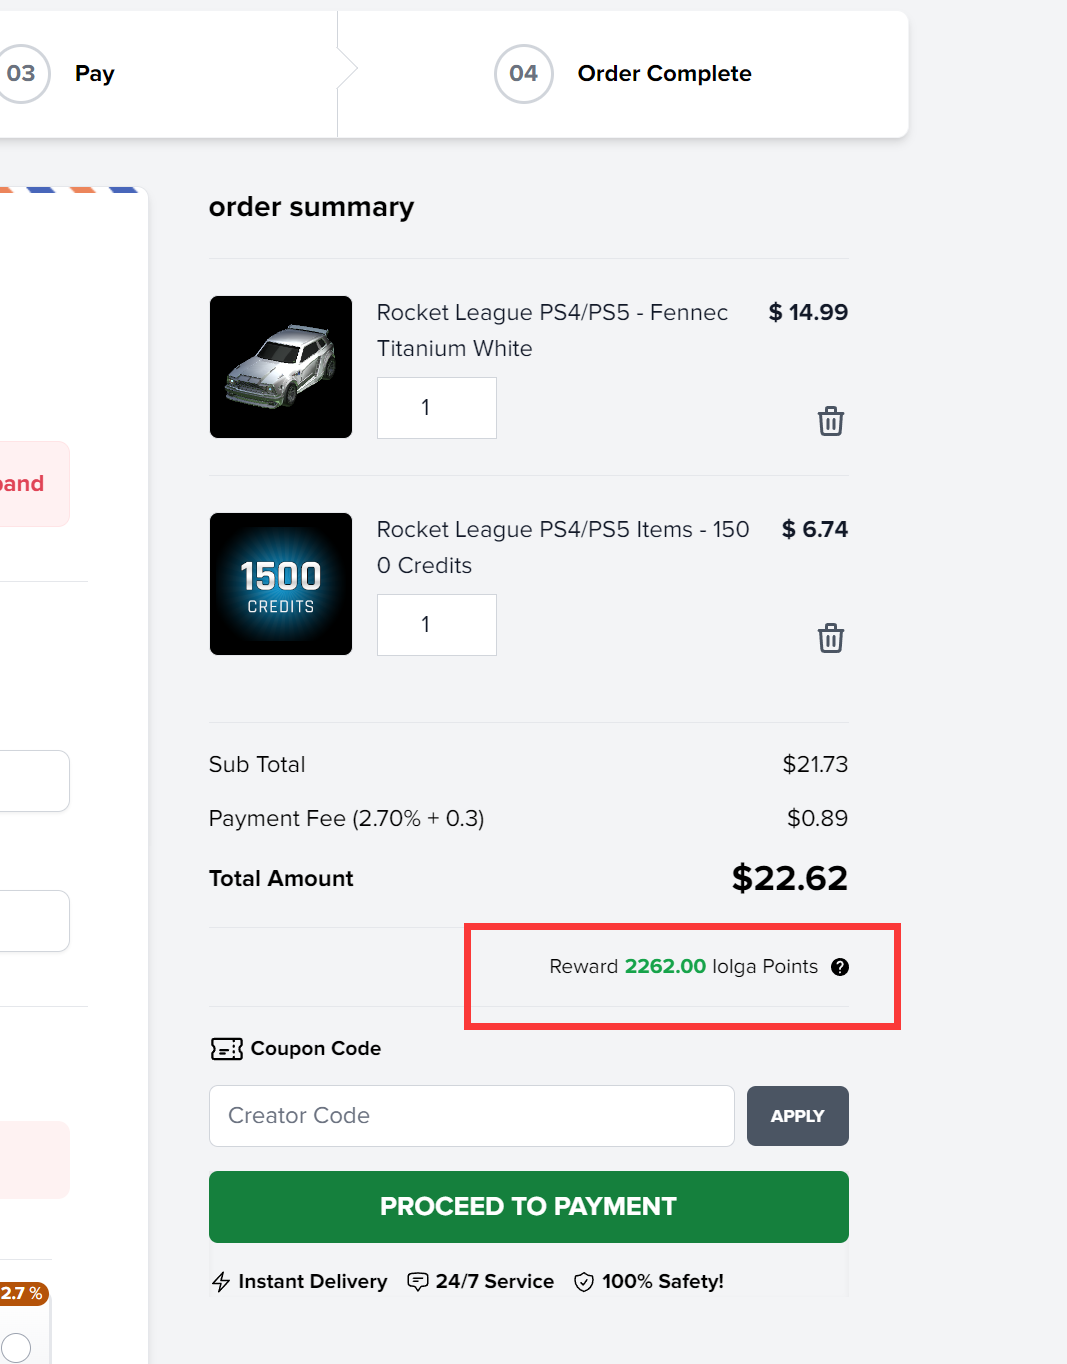Delete Fennec Titanium White from order

(831, 421)
